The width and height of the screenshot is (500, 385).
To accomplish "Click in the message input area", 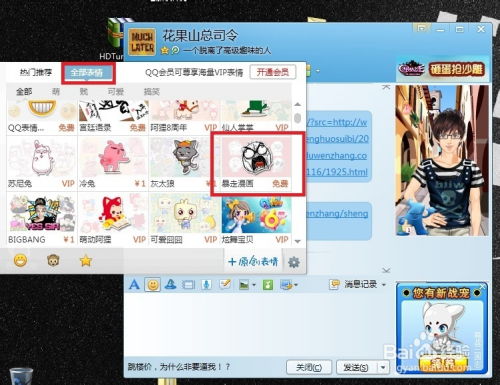I will point(258,325).
